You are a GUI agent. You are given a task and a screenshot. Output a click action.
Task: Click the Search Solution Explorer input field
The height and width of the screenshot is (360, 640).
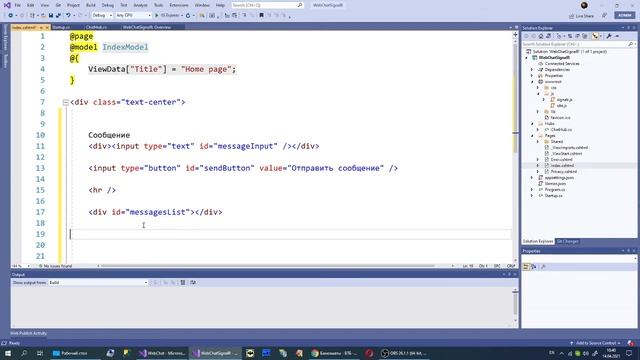pyautogui.click(x=575, y=44)
